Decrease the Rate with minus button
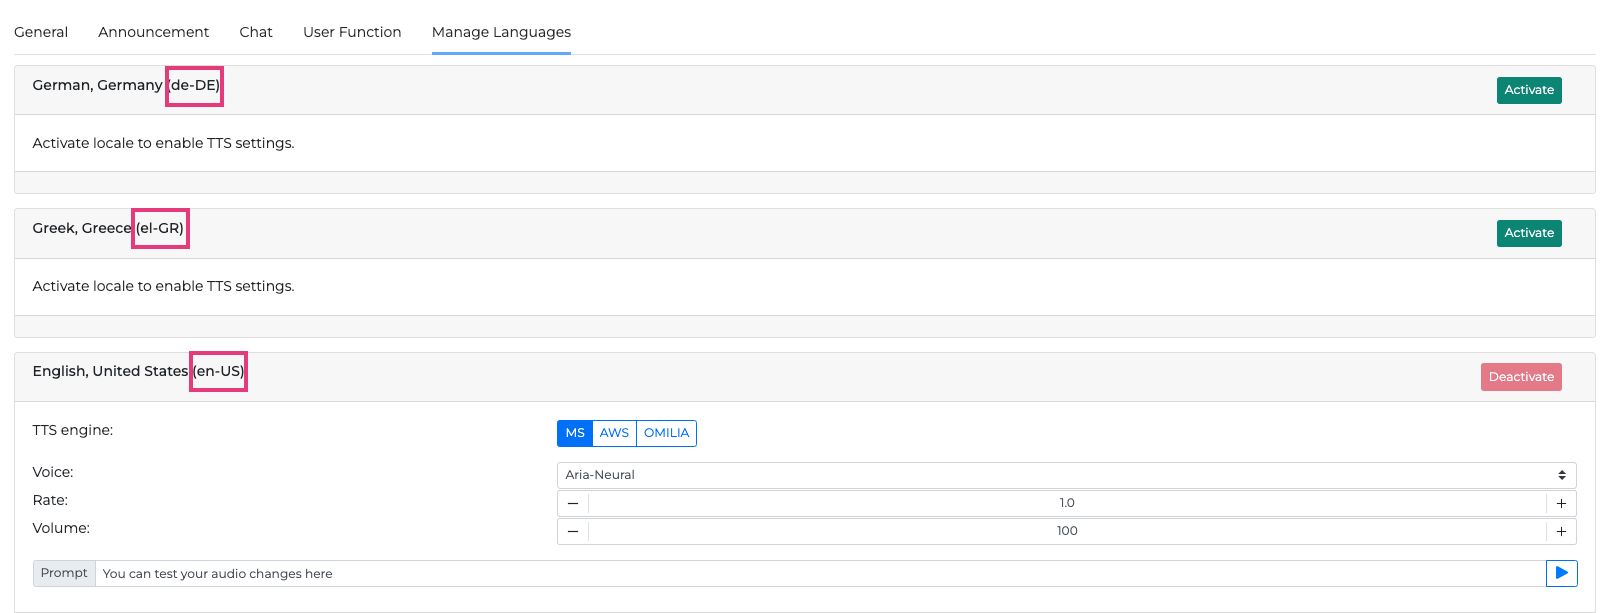This screenshot has height=613, width=1620. pyautogui.click(x=573, y=503)
